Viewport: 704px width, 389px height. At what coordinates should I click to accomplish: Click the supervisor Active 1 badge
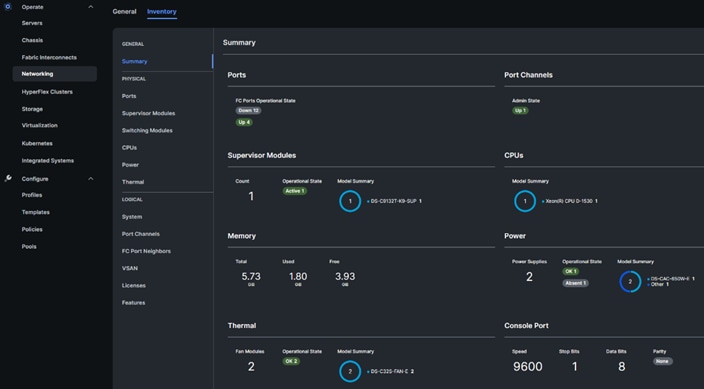point(295,191)
